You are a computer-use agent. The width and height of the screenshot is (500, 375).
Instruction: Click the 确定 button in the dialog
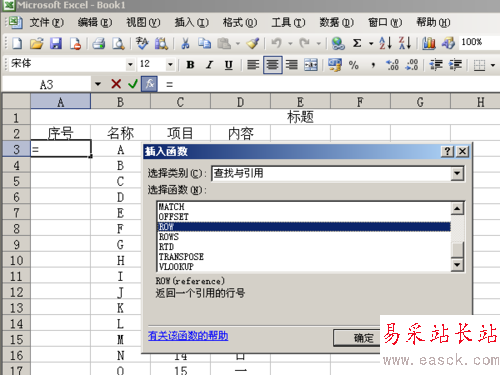coord(357,338)
